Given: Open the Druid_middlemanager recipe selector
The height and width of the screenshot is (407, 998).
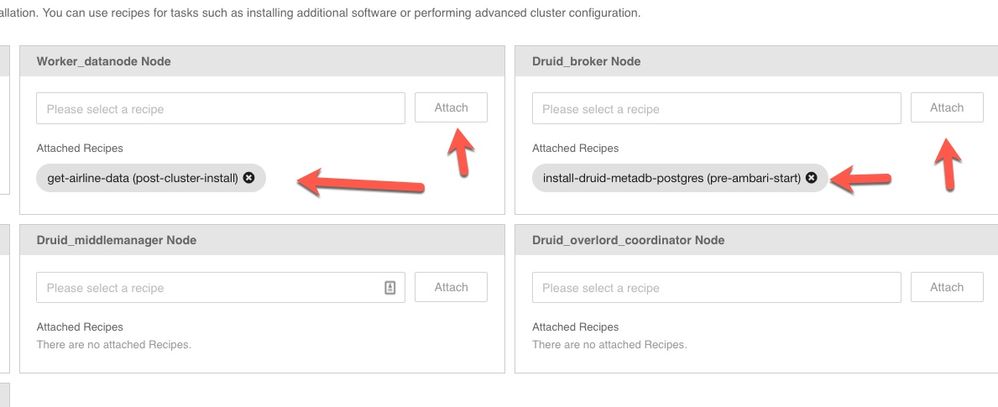Looking at the screenshot, I should click(220, 288).
